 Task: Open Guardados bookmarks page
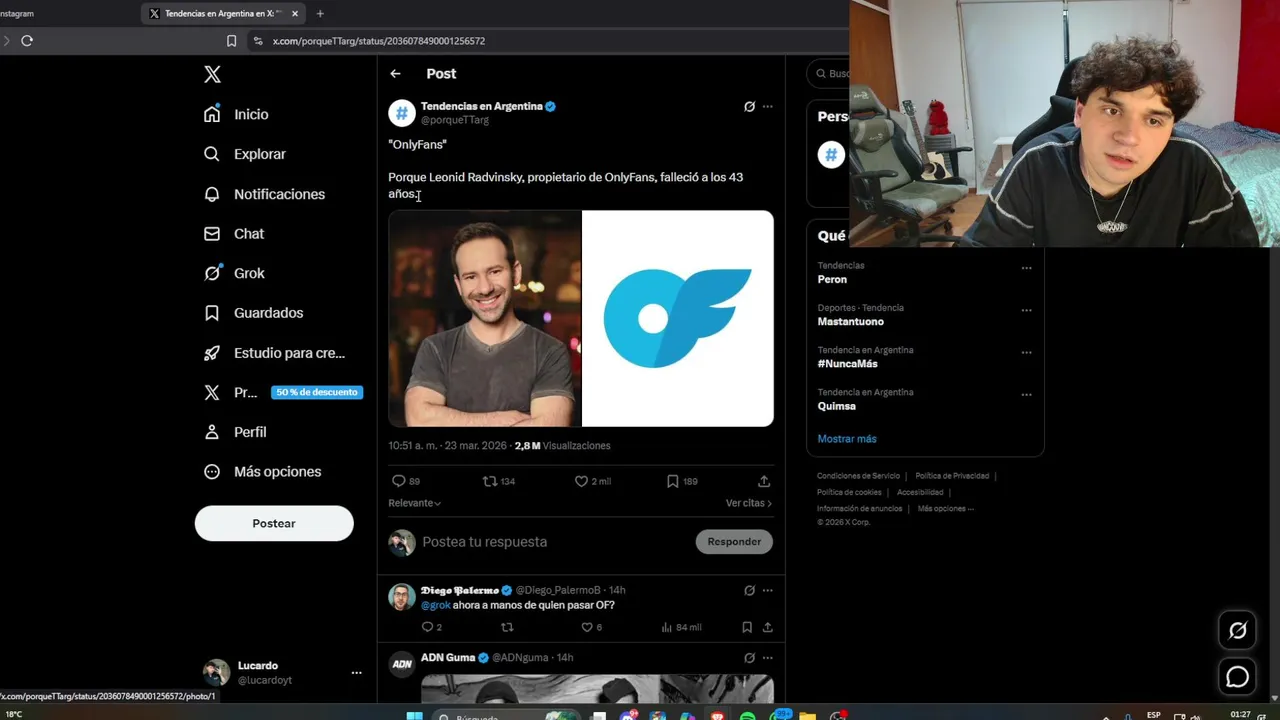pos(253,313)
